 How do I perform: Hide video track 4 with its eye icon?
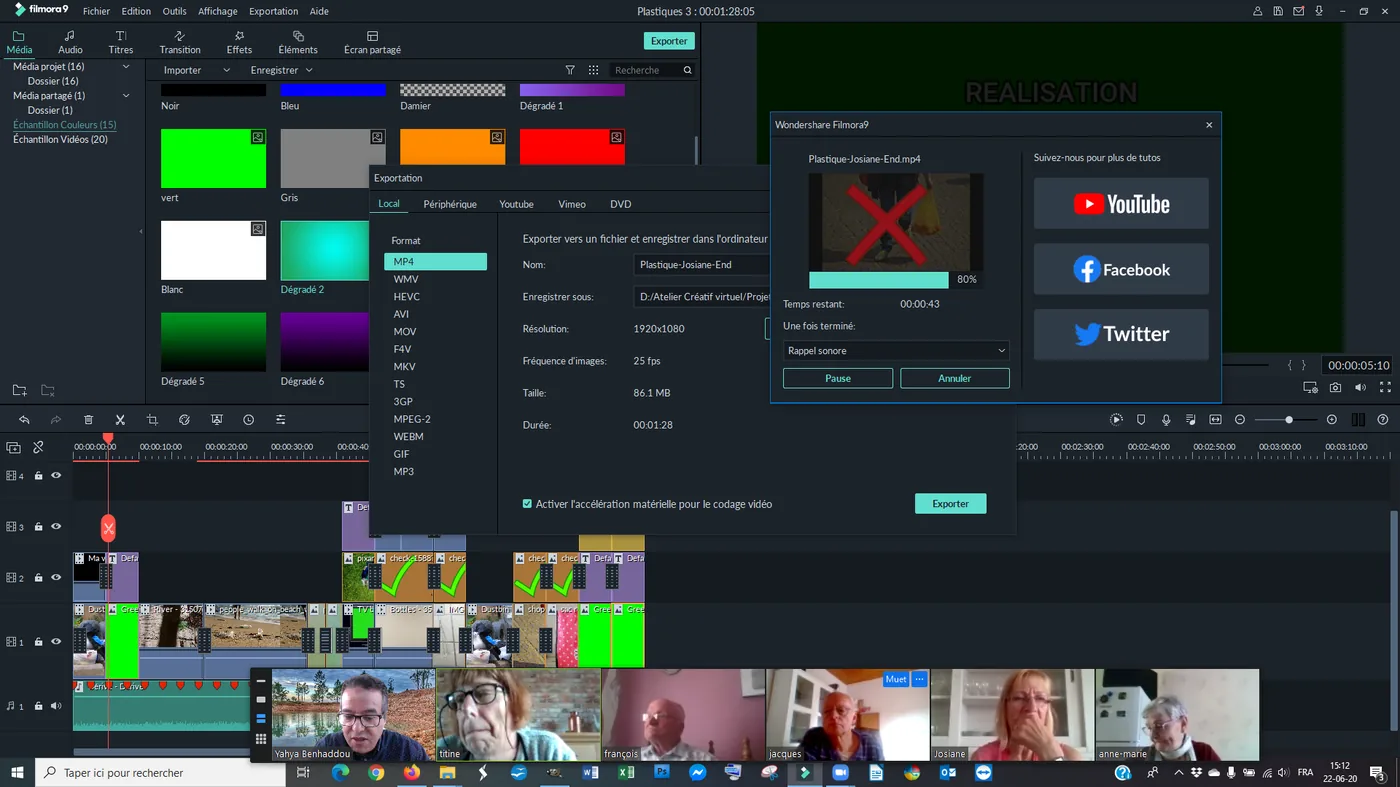click(56, 476)
